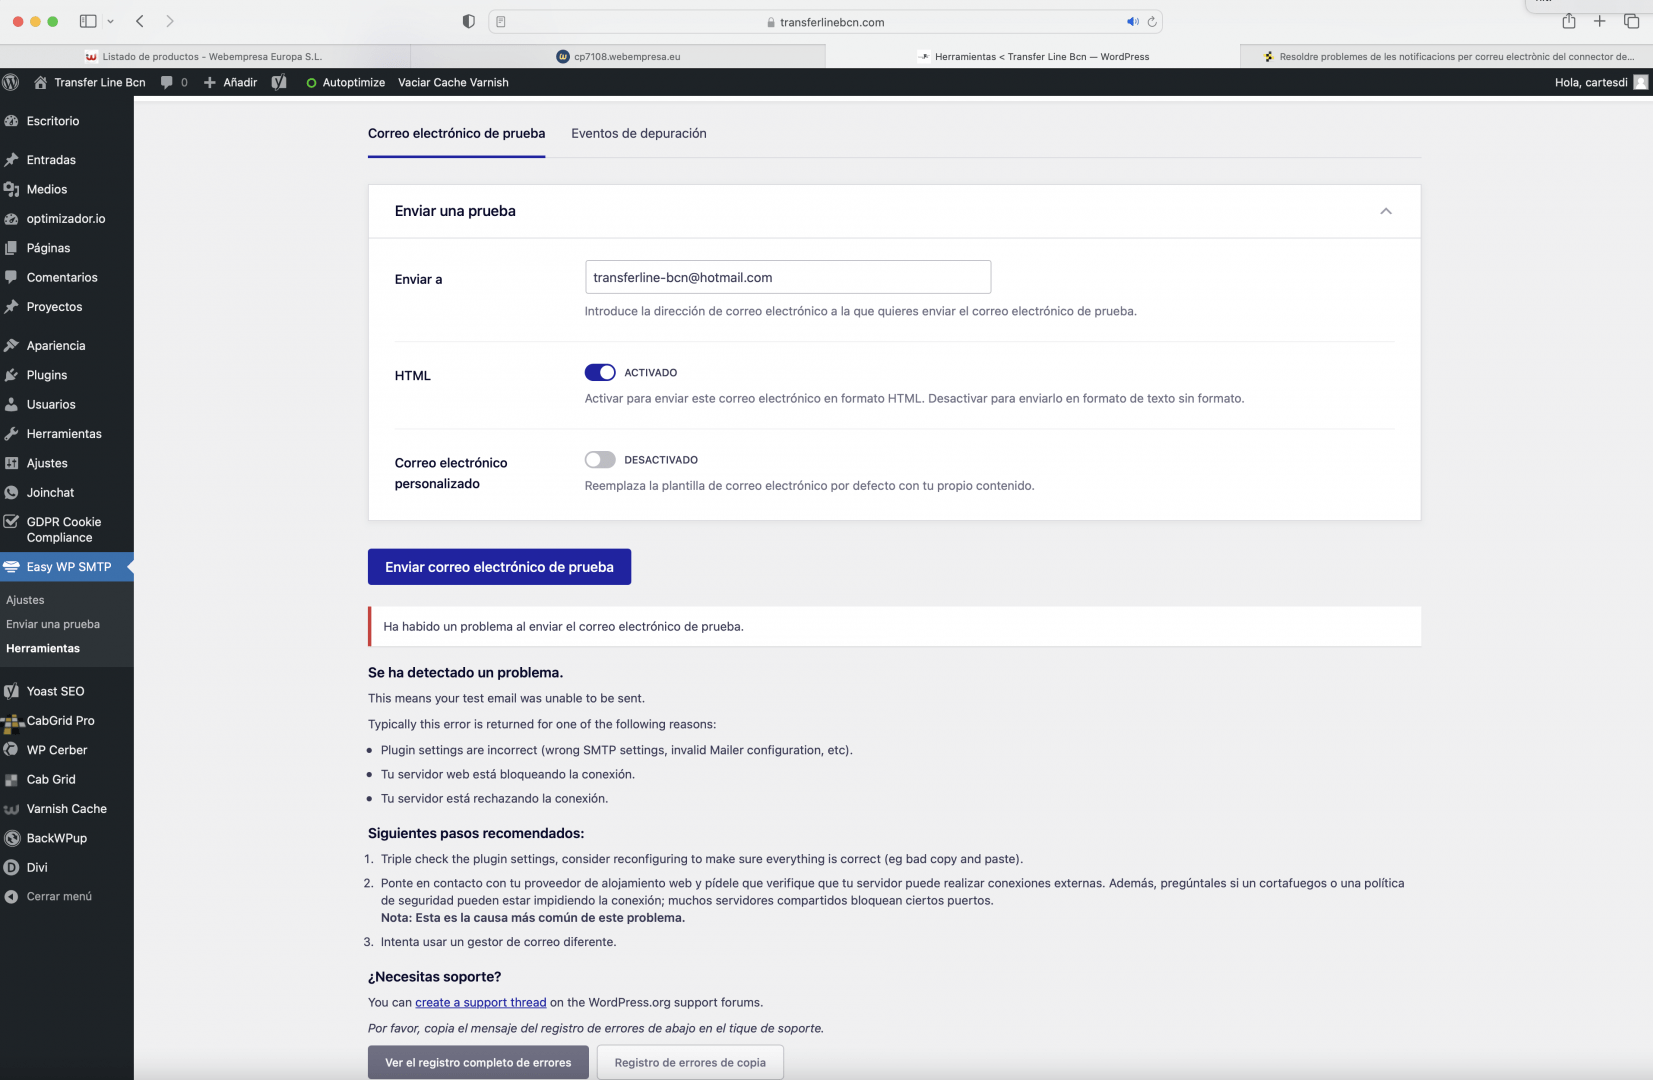
Task: Collapse the Enviar una prueba panel
Action: (x=1386, y=211)
